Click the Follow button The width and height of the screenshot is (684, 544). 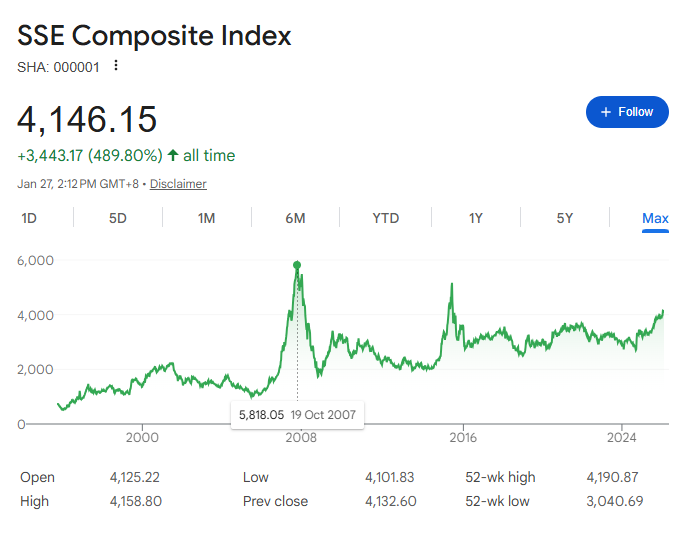(626, 112)
